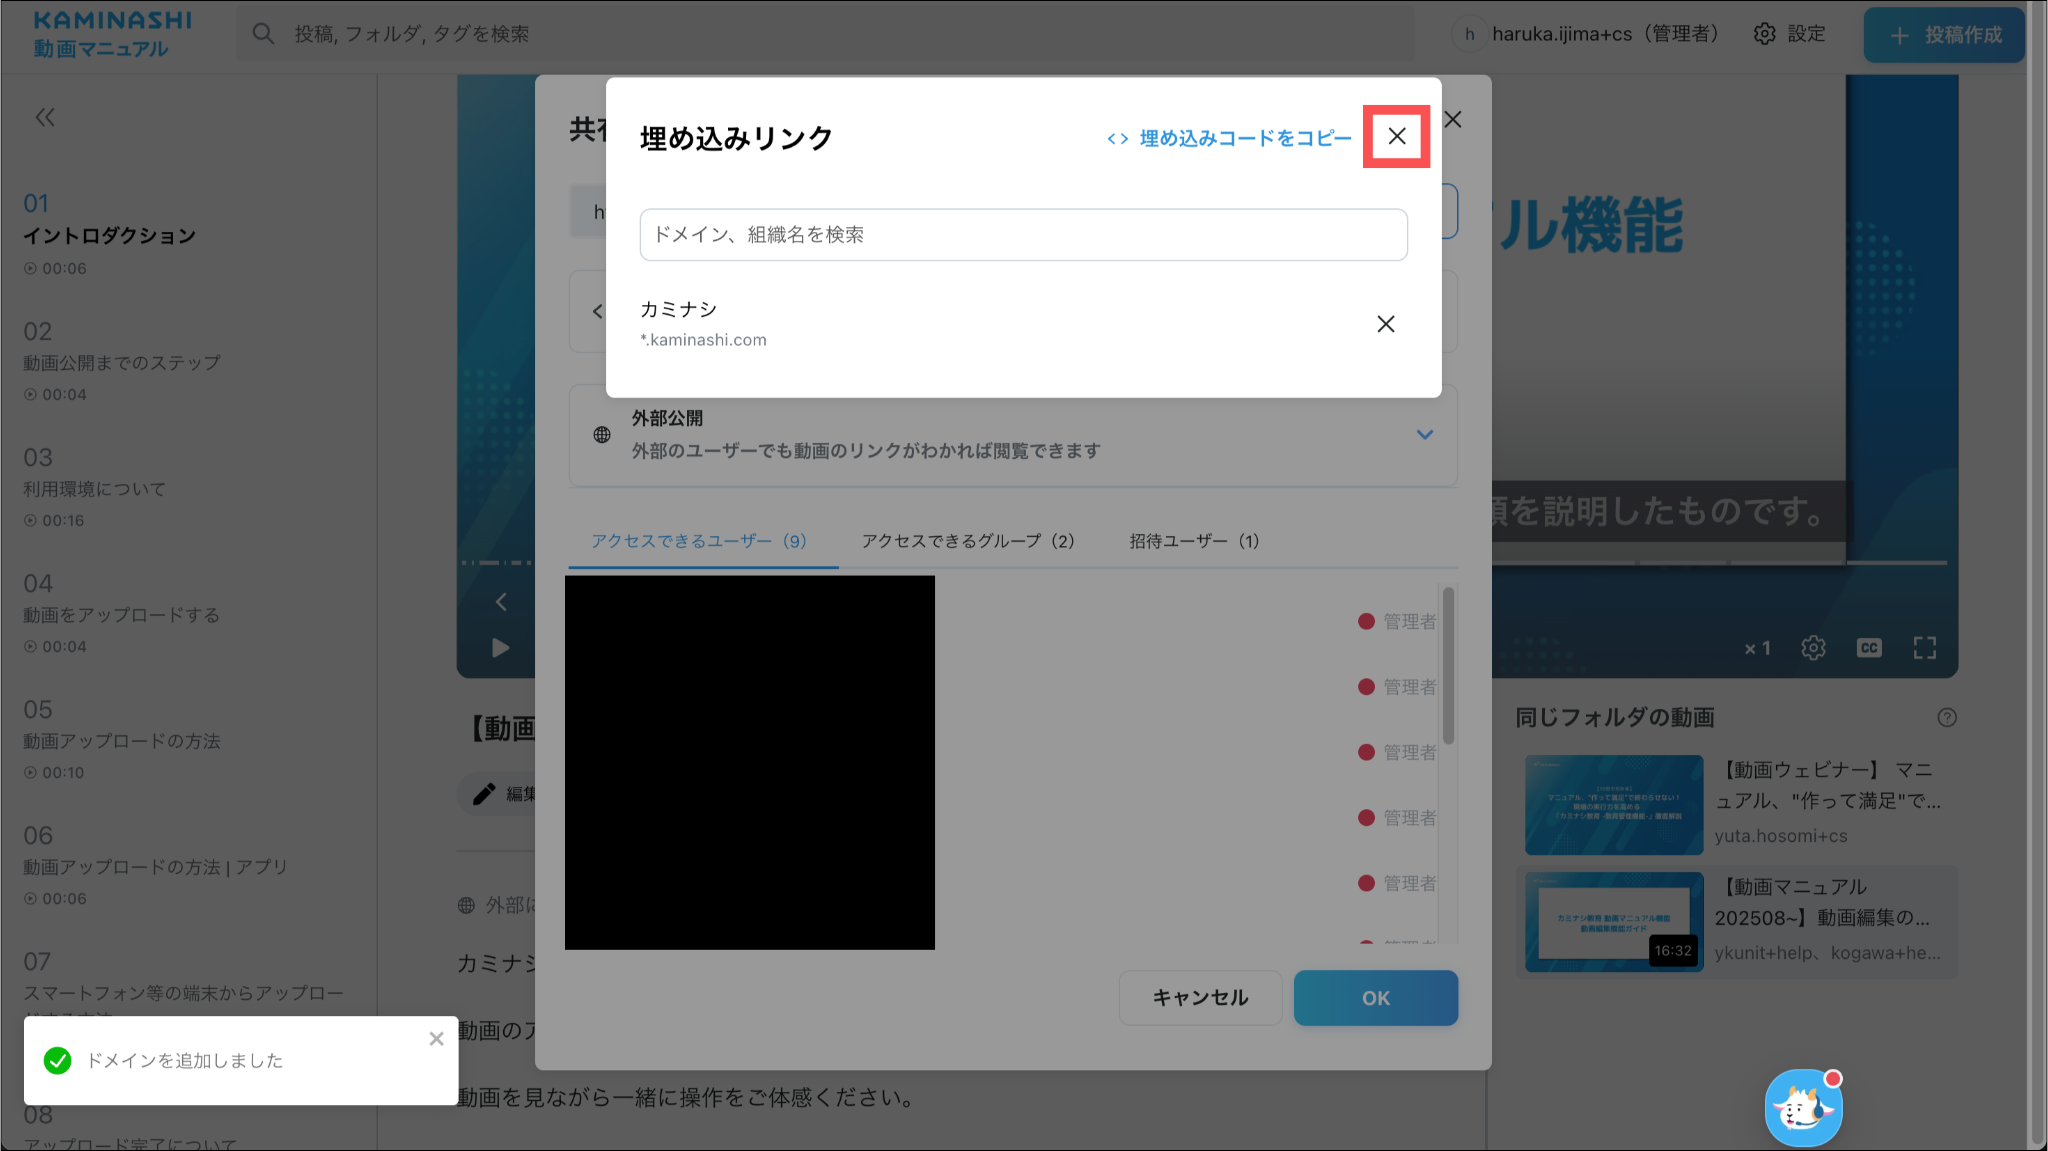
Task: Dismiss the domain added notification toast
Action: 436,1039
